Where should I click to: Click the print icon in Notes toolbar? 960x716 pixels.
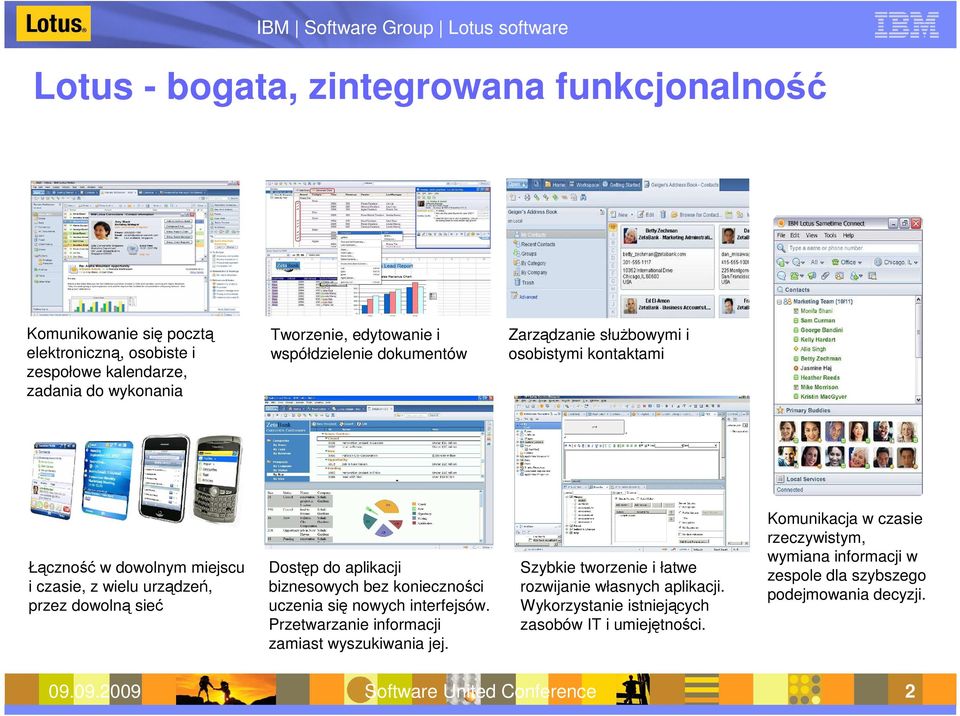click(527, 197)
